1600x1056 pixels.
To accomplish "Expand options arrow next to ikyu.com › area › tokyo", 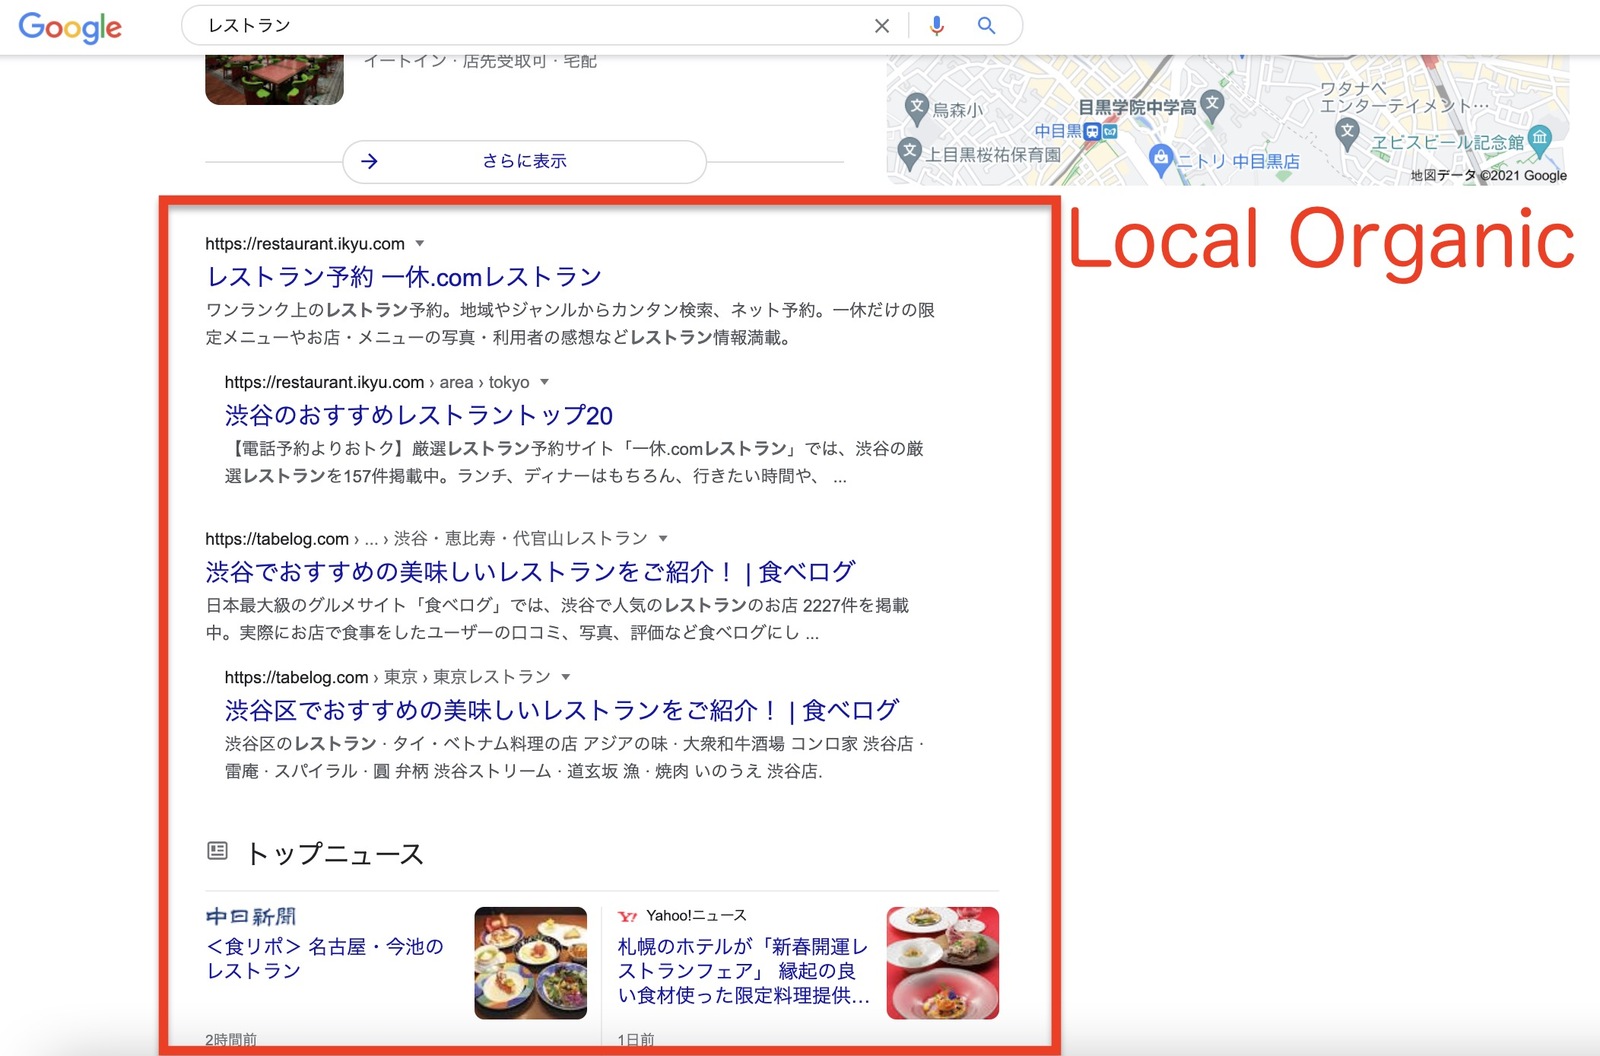I will pyautogui.click(x=545, y=382).
